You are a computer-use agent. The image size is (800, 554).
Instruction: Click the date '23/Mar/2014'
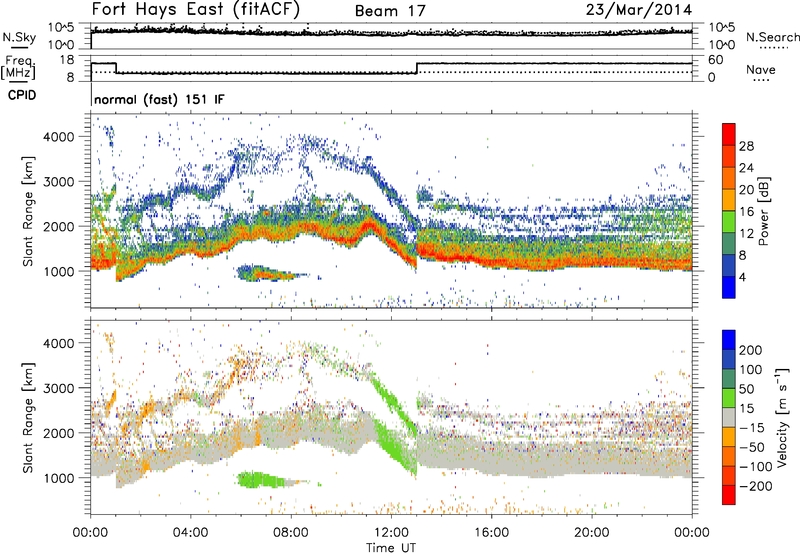(639, 9)
